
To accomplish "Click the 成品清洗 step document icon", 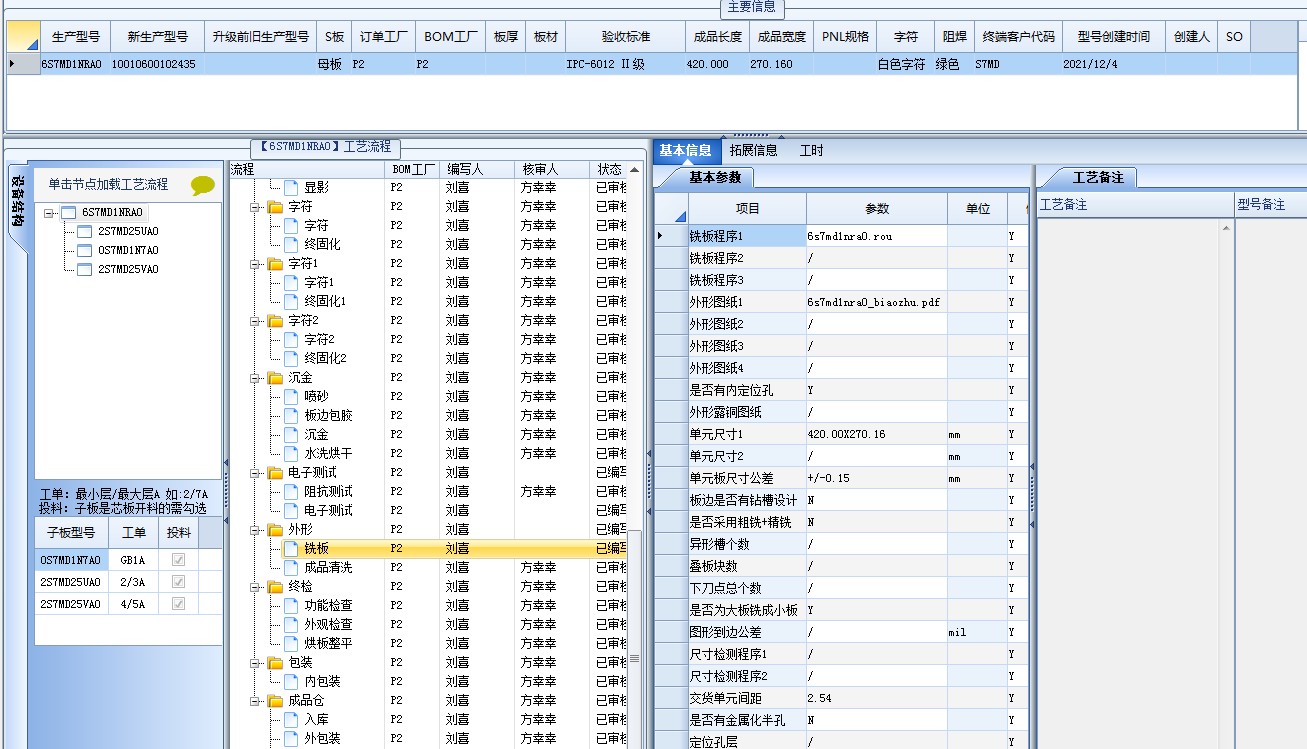I will [291, 567].
